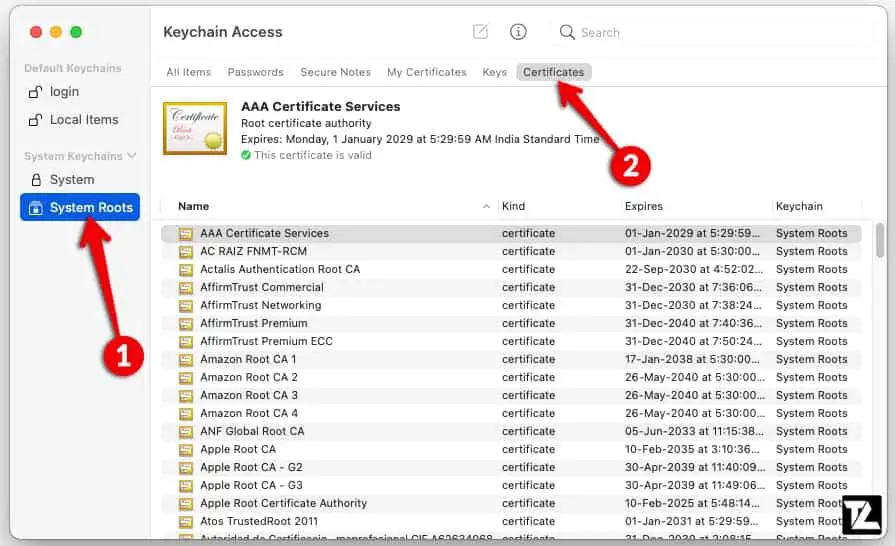This screenshot has height=546, width=895.
Task: Select the AffirmTrust Commercial name
Action: pos(261,287)
